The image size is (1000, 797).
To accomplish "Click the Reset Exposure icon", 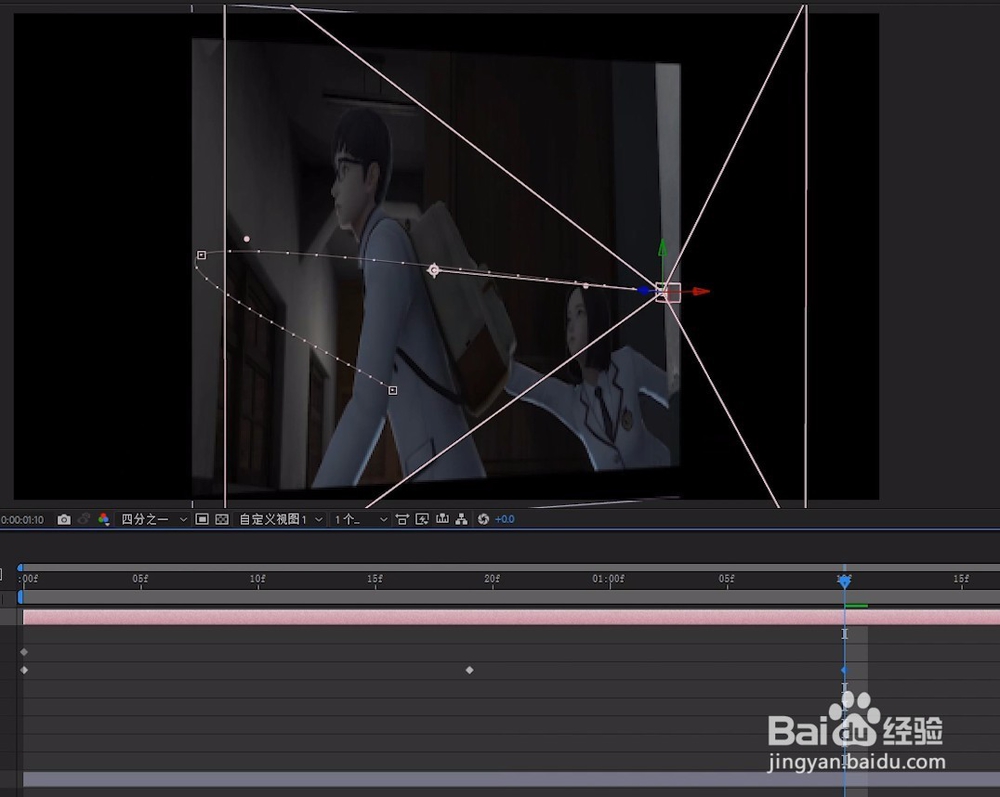I will point(483,520).
